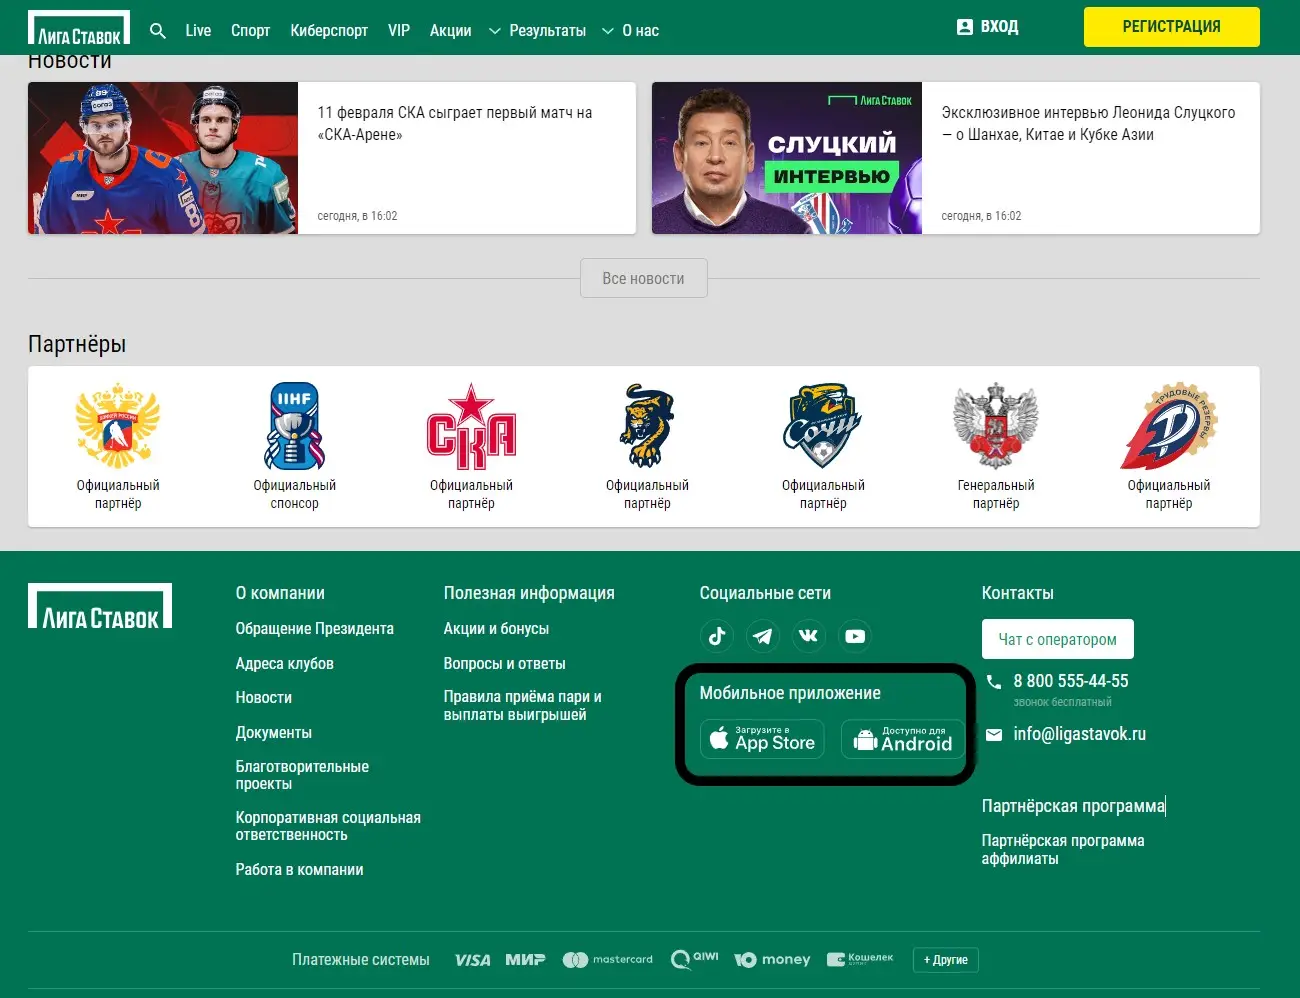Expand the О нас dropdown menu
This screenshot has width=1300, height=998.
630,31
